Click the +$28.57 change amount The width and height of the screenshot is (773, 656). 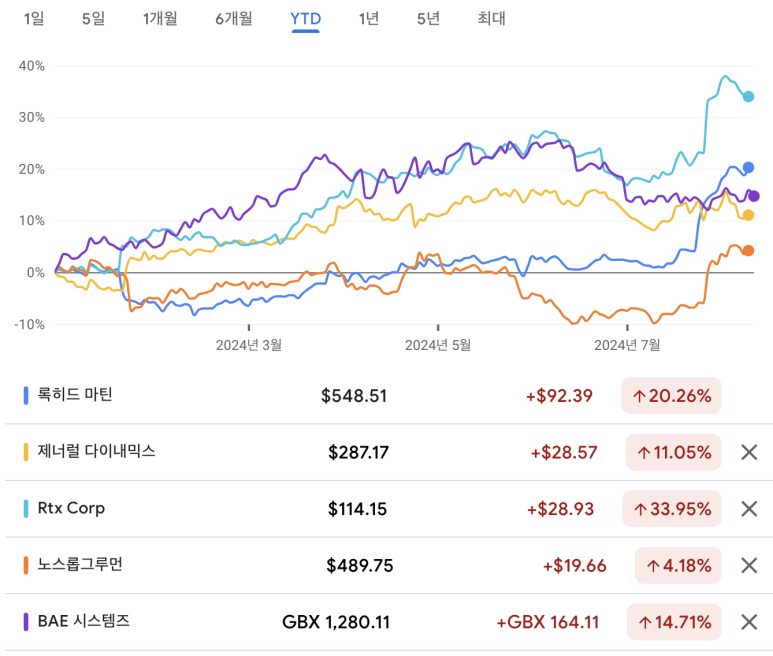coord(564,452)
